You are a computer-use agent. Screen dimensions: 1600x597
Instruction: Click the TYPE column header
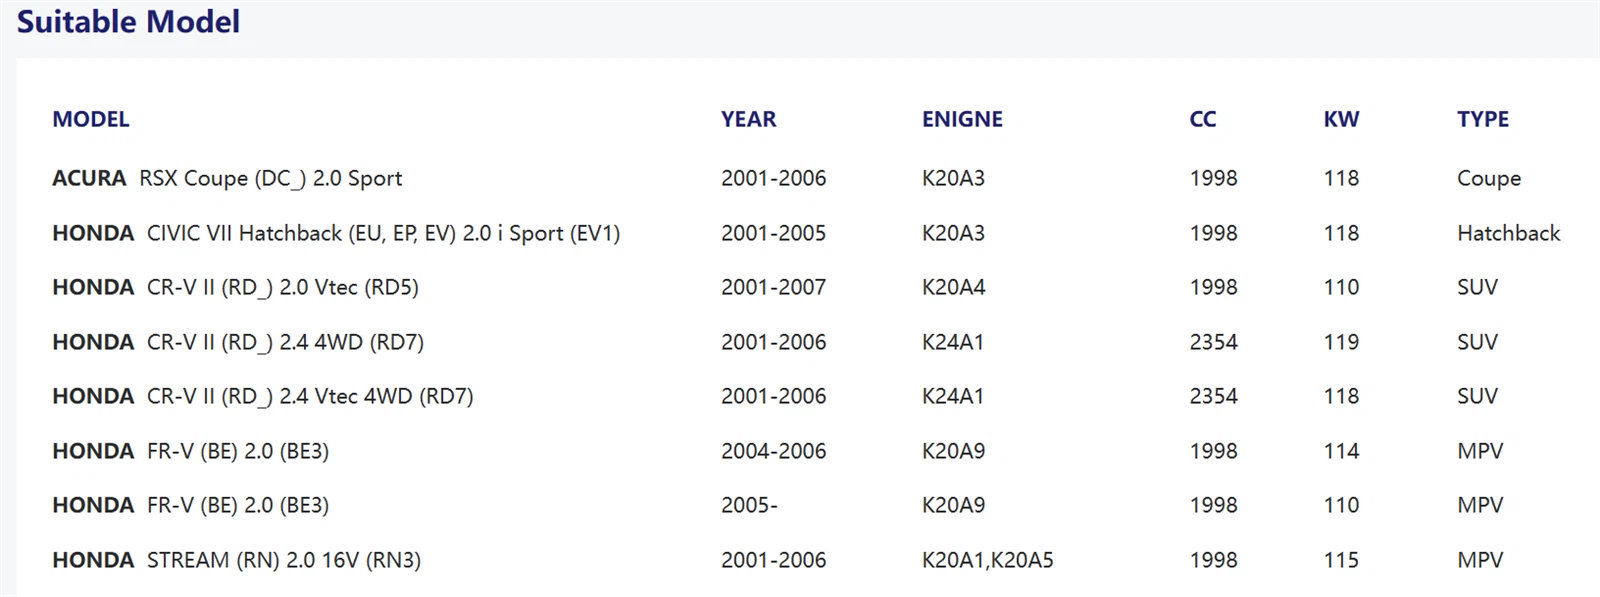(x=1483, y=119)
